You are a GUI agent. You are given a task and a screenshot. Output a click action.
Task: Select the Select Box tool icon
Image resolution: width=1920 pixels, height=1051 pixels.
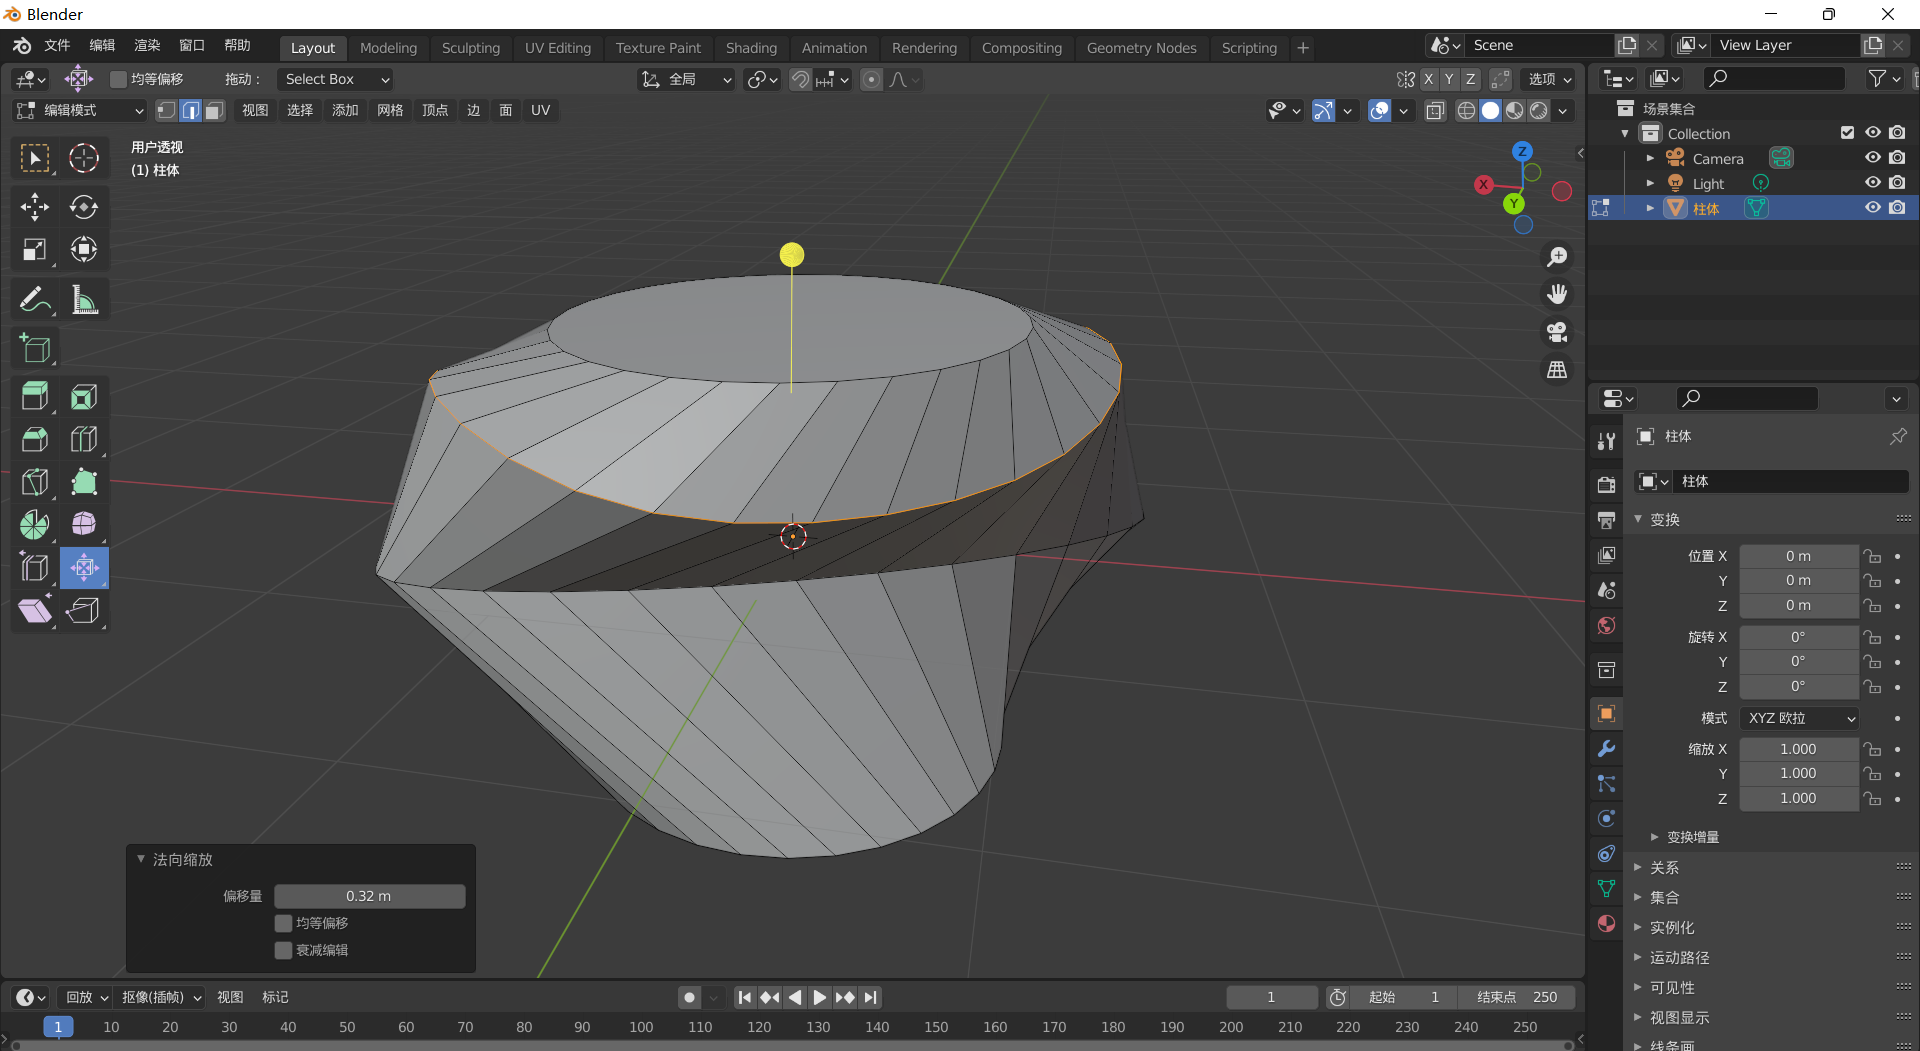coord(35,158)
